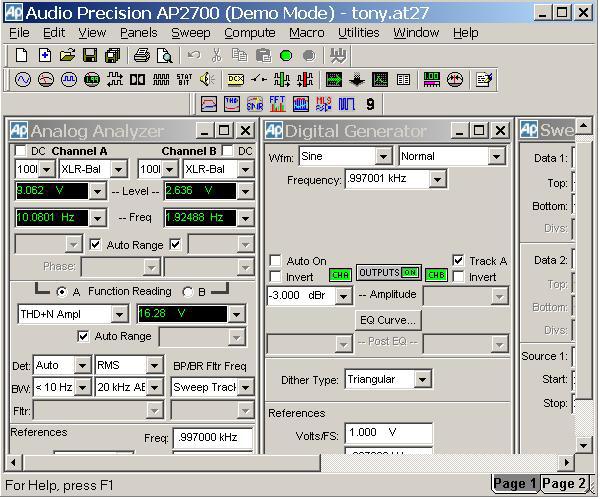Click the STAT BIT status bits icon
This screenshot has width=600, height=499.
pos(185,80)
